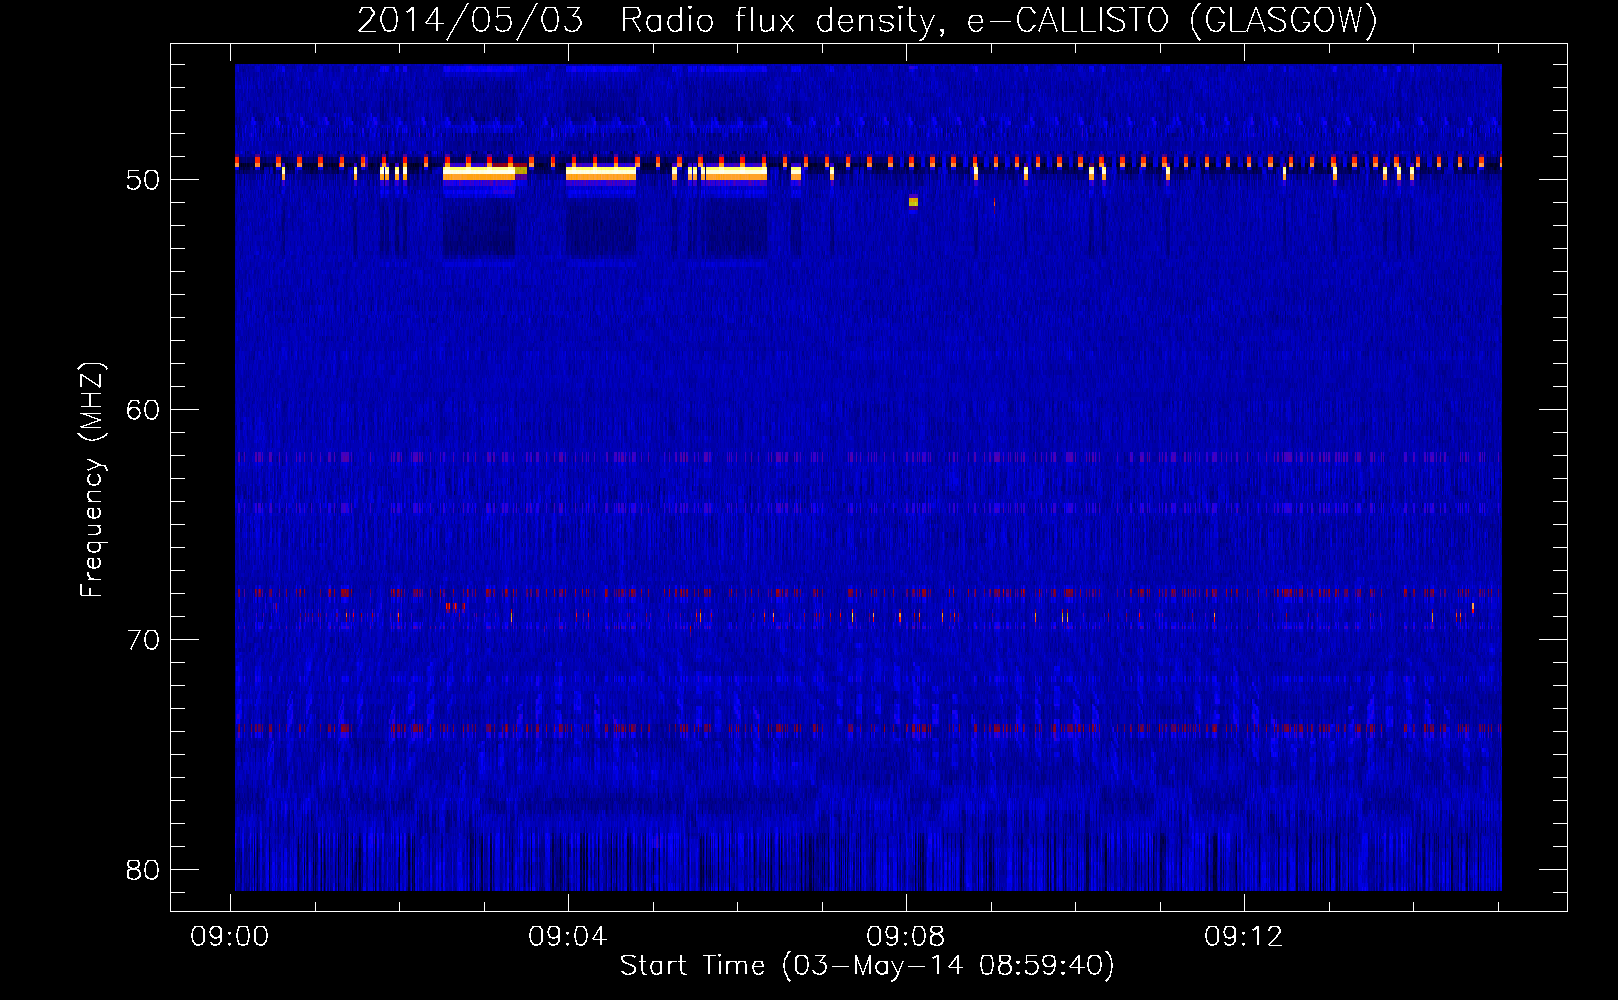Click the 09:12 time tick label
Image resolution: width=1618 pixels, height=1000 pixels.
click(x=1244, y=937)
